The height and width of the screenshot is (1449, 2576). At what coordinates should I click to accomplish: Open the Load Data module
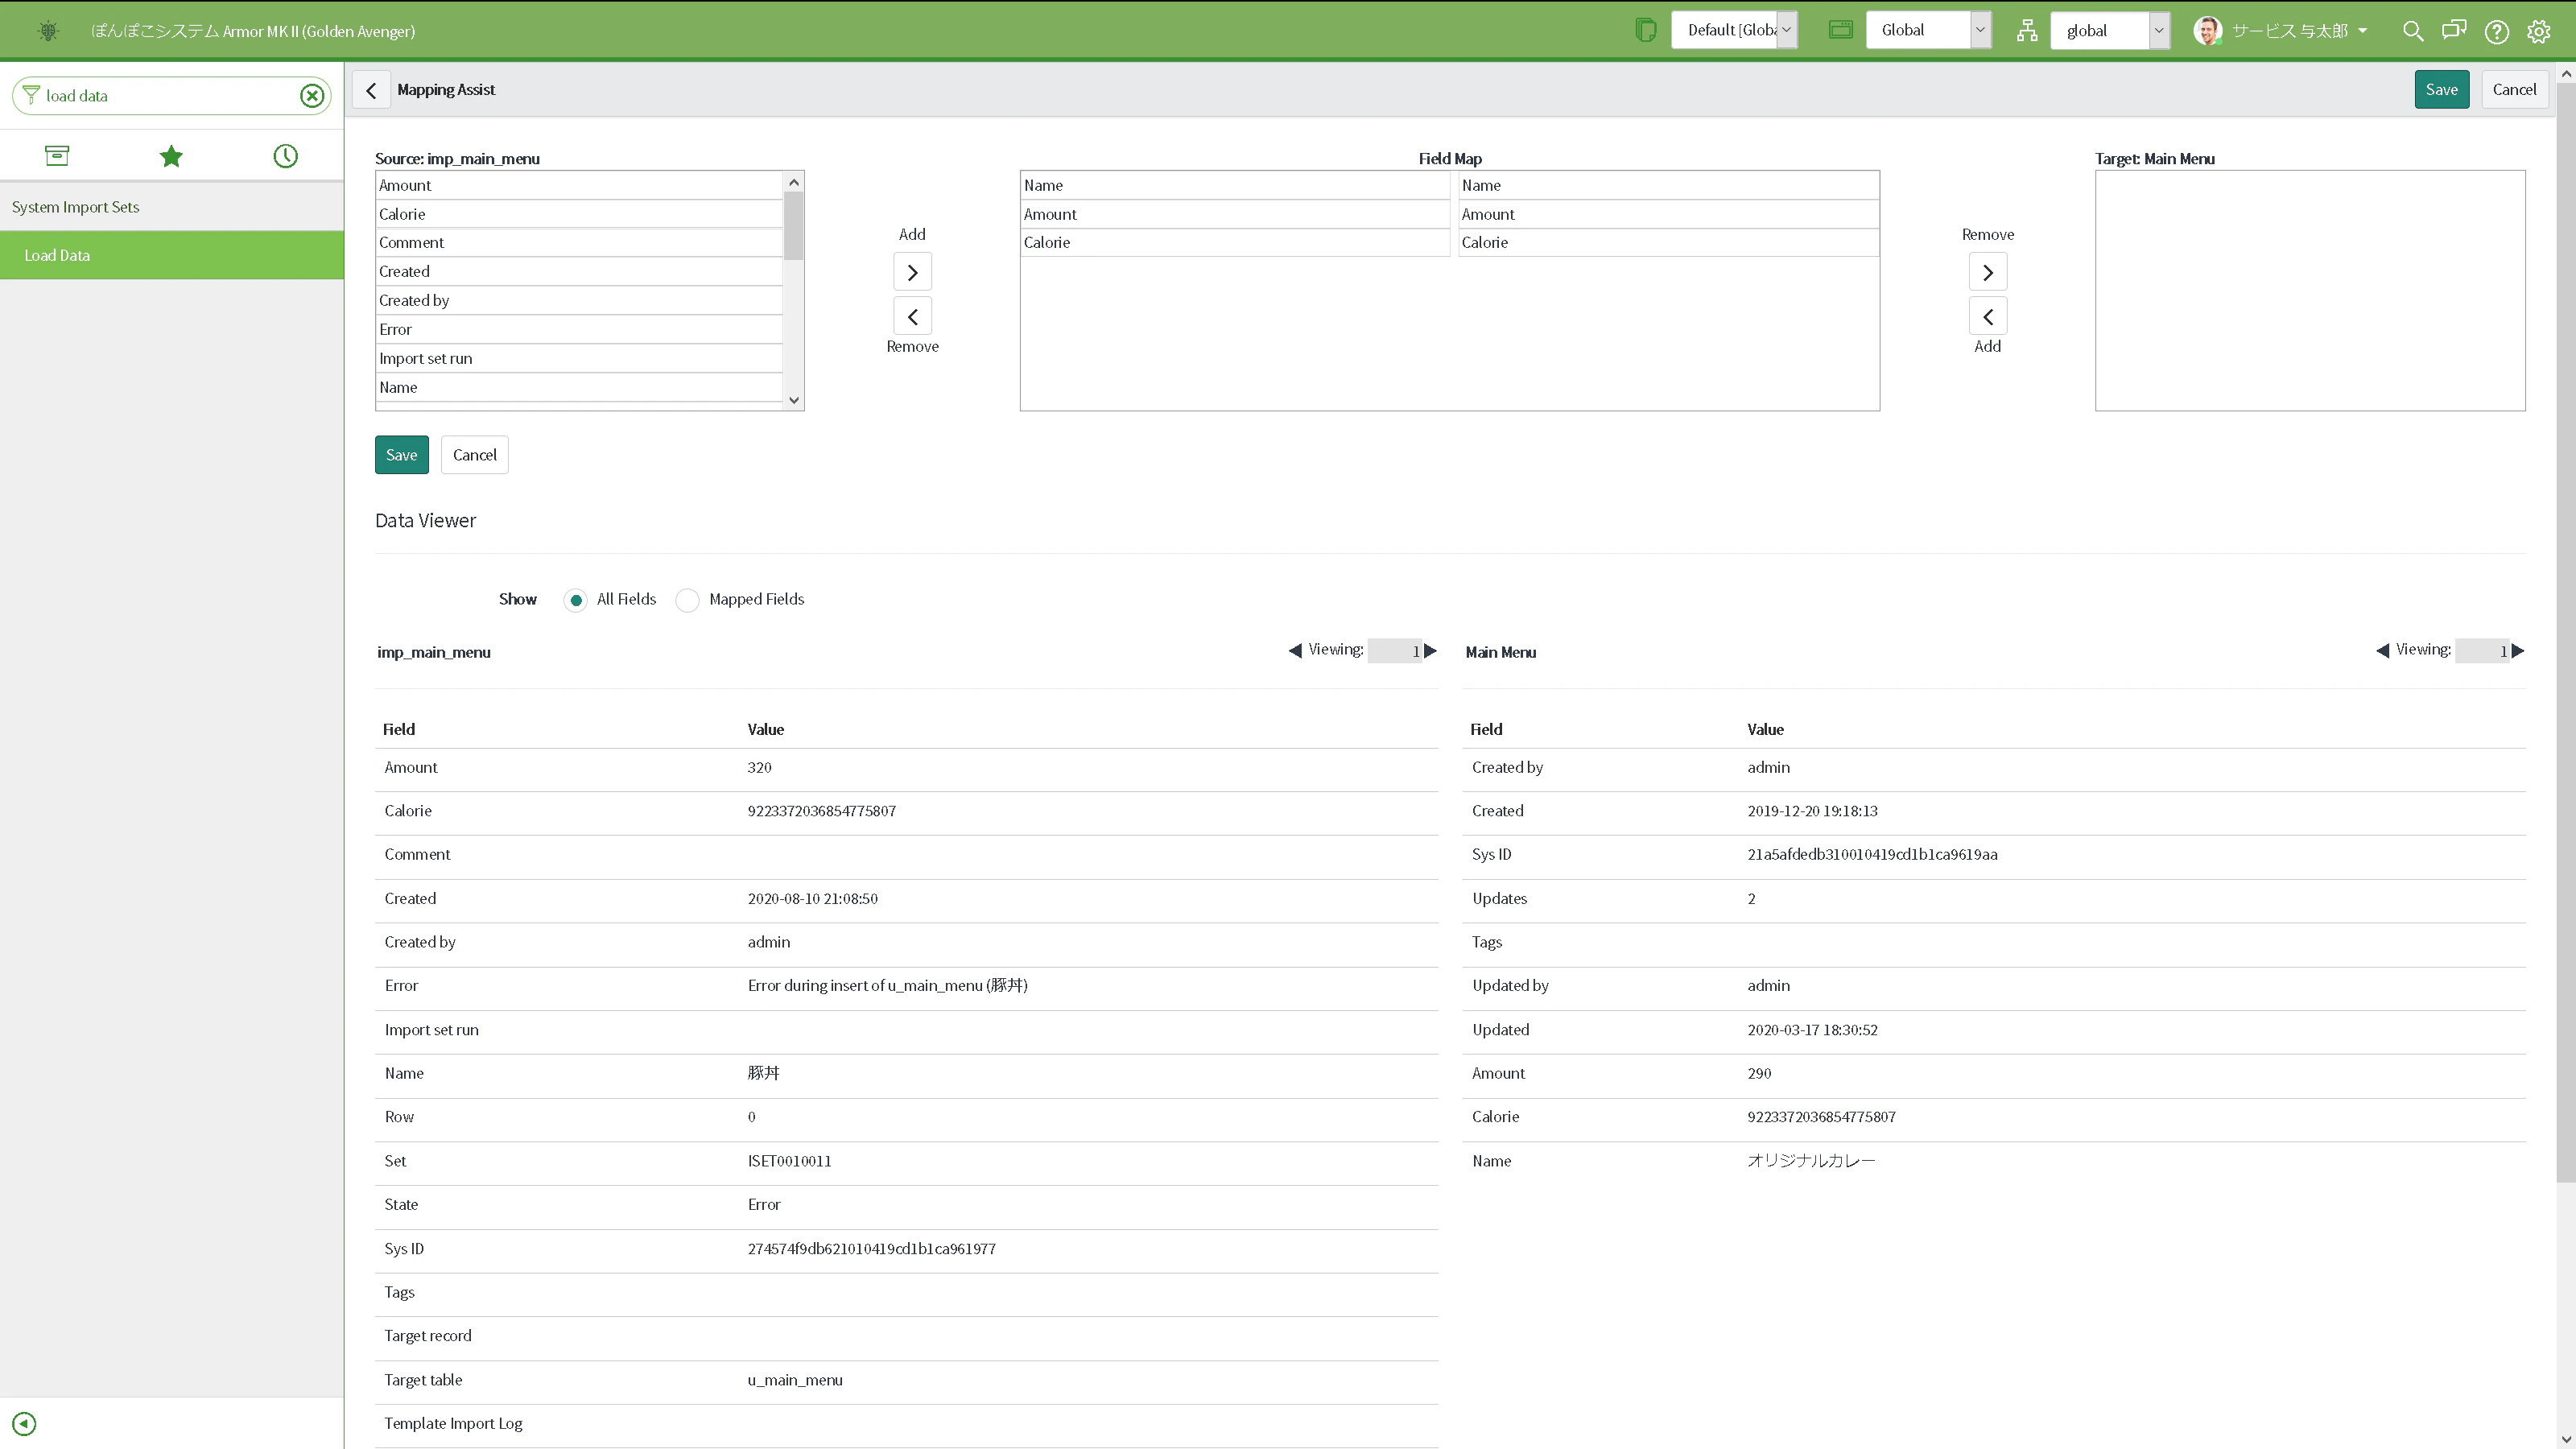[172, 255]
